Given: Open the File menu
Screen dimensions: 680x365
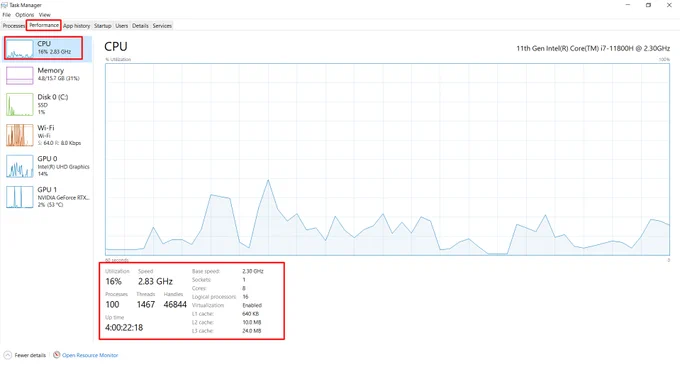Looking at the screenshot, I should pyautogui.click(x=7, y=15).
